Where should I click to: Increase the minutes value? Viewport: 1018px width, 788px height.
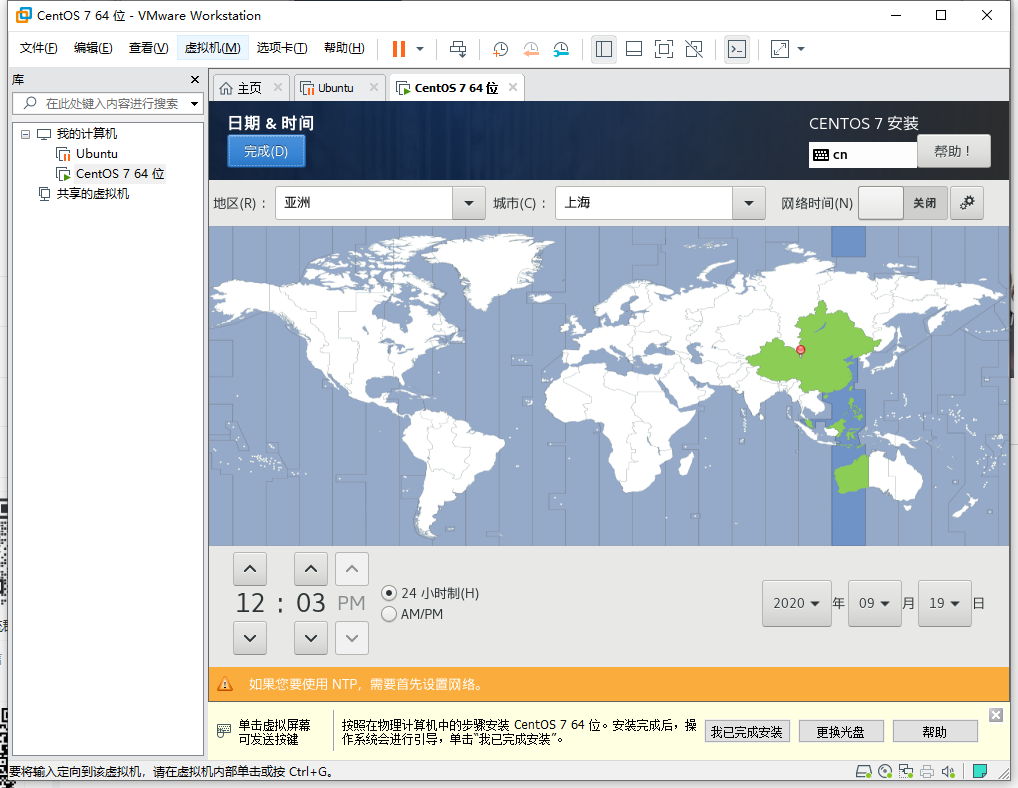[x=311, y=569]
